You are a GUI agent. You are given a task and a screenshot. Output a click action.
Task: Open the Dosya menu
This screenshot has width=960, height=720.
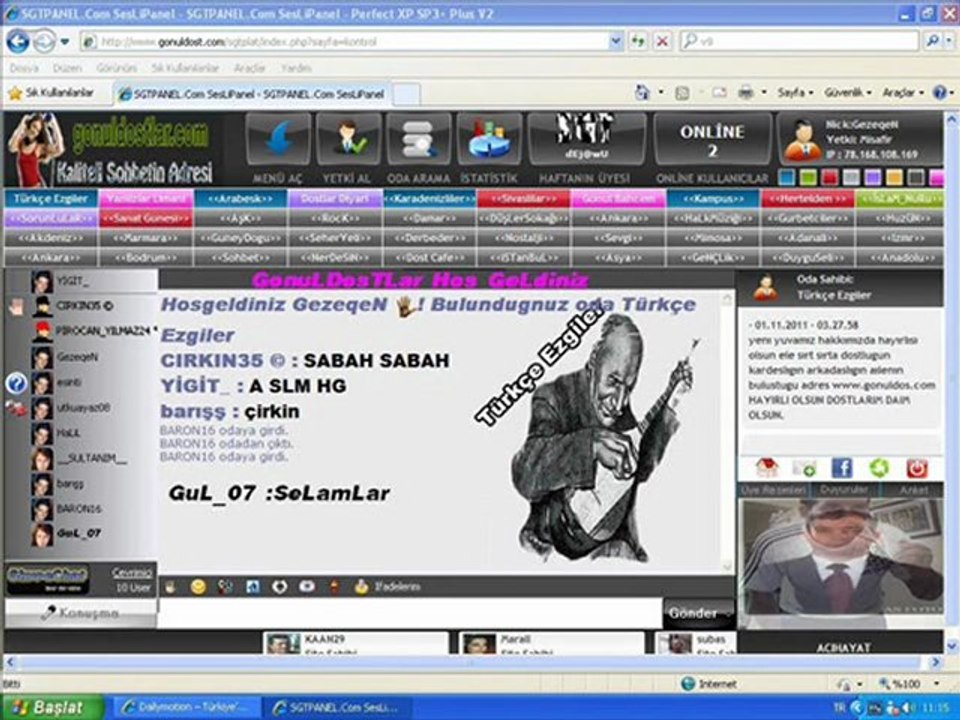point(24,68)
